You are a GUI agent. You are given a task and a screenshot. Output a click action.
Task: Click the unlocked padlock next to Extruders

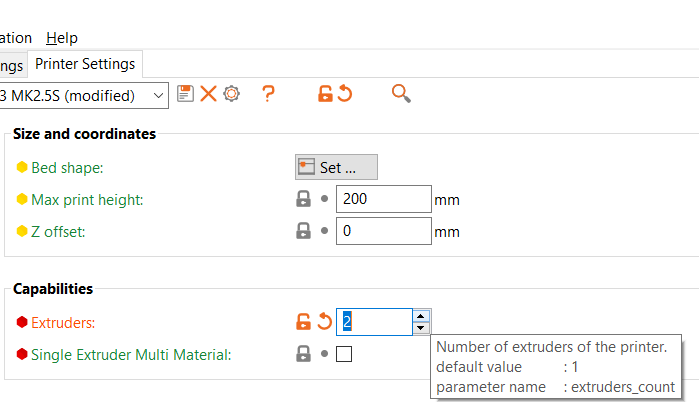(x=303, y=322)
